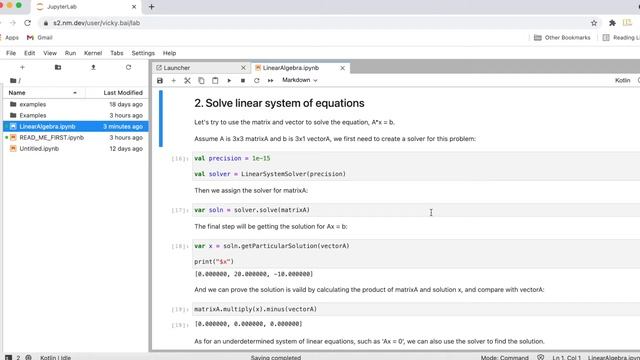Insert a cell below with plus icon

tap(173, 80)
